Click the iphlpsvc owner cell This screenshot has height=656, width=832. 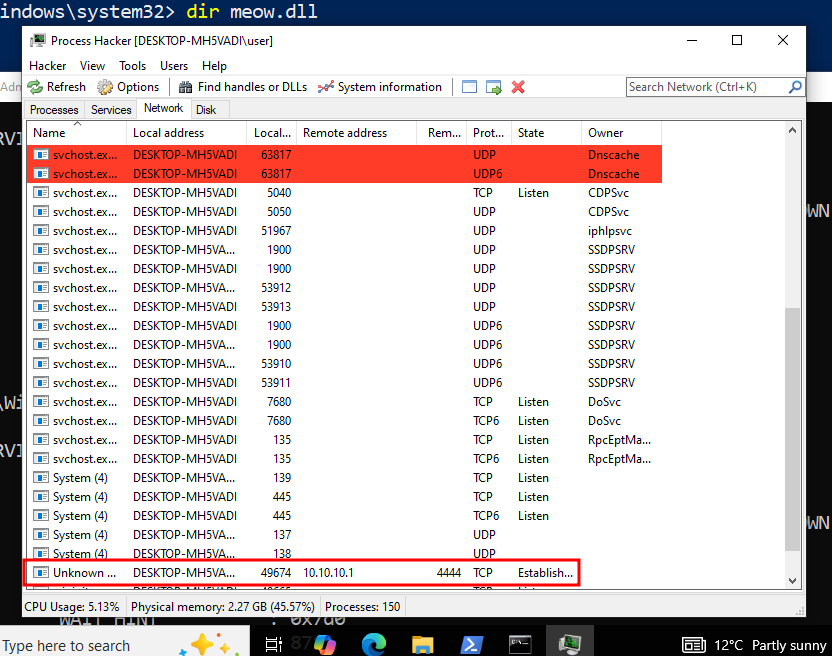click(x=610, y=231)
